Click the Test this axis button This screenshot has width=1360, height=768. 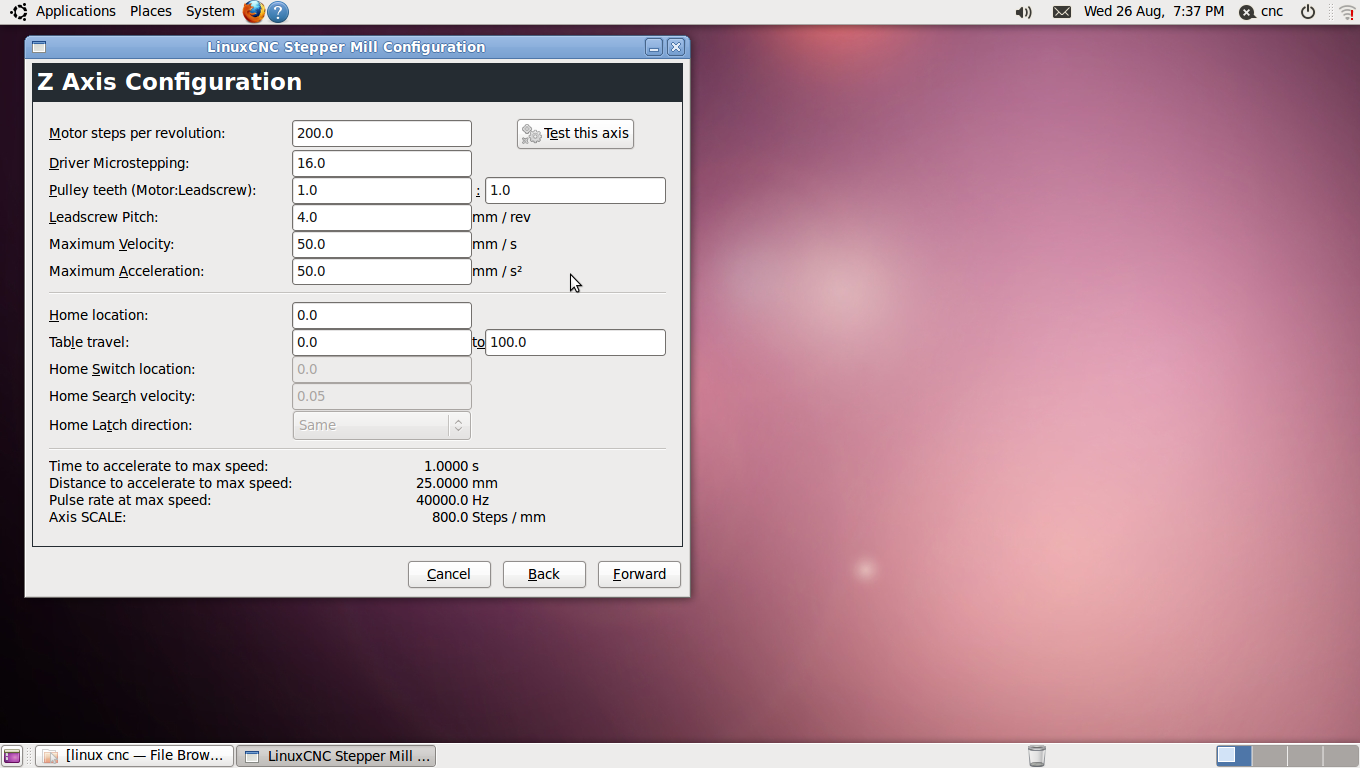(x=575, y=134)
